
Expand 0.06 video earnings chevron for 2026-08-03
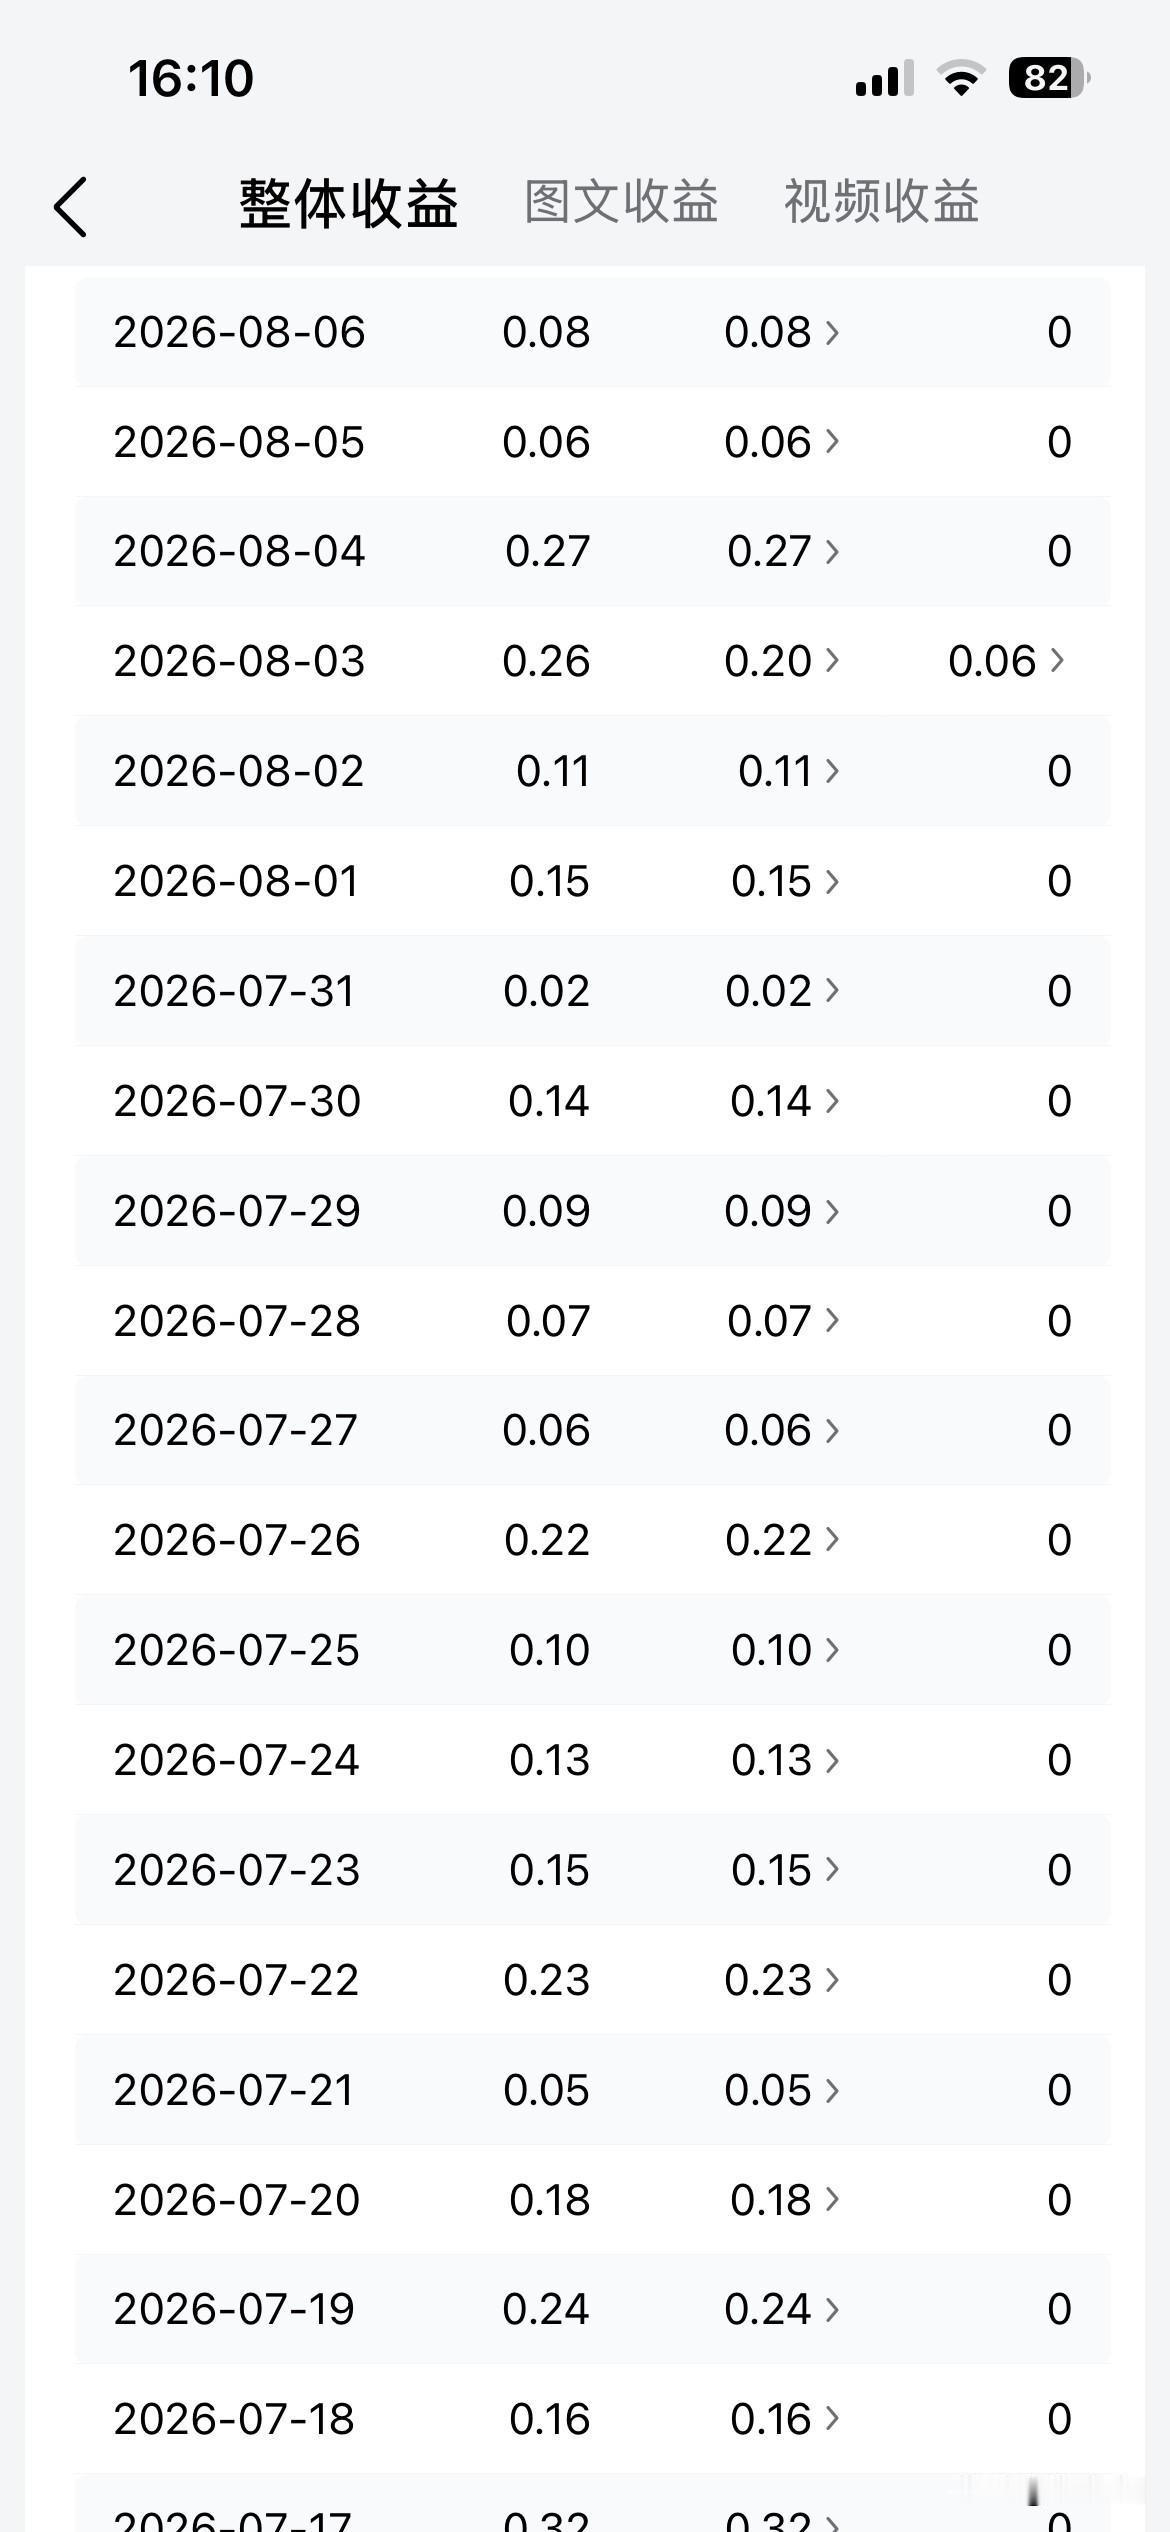pyautogui.click(x=1057, y=660)
